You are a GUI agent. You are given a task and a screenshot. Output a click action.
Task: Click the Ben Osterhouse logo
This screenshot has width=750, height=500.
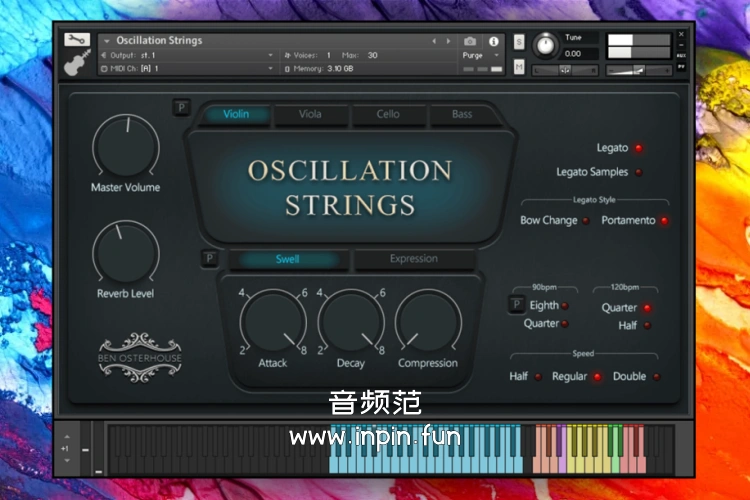coord(140,358)
